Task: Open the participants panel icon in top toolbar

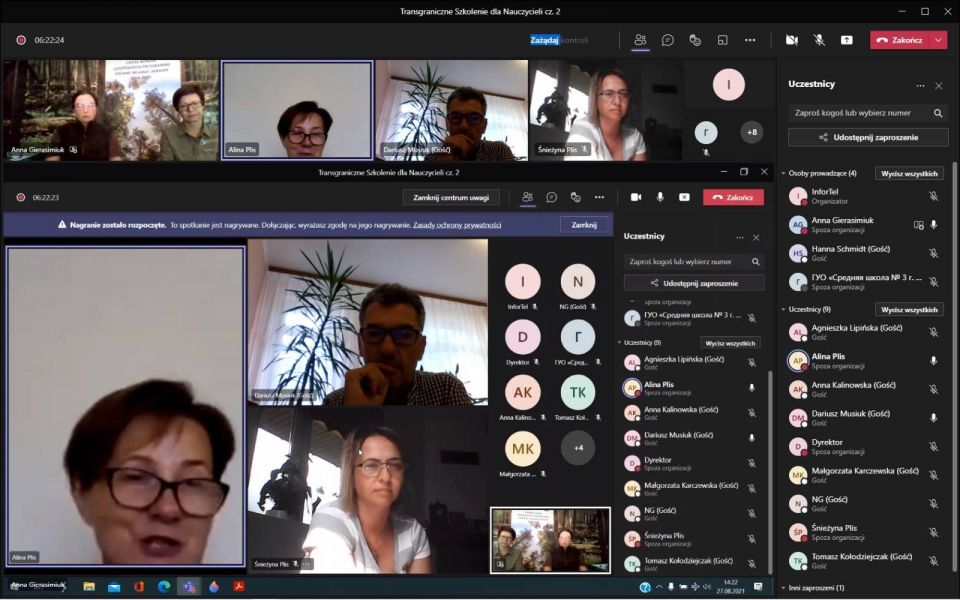Action: point(640,40)
